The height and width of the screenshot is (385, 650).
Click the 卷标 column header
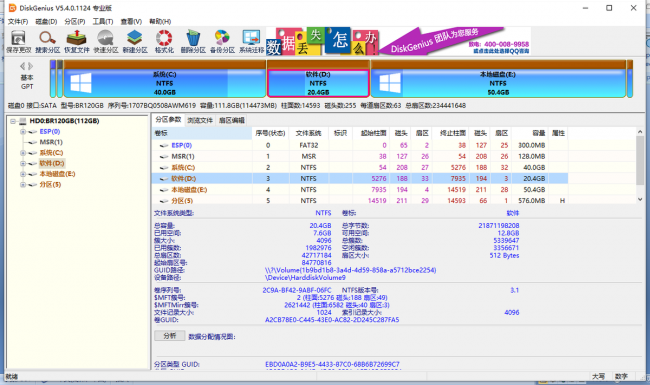pyautogui.click(x=202, y=133)
